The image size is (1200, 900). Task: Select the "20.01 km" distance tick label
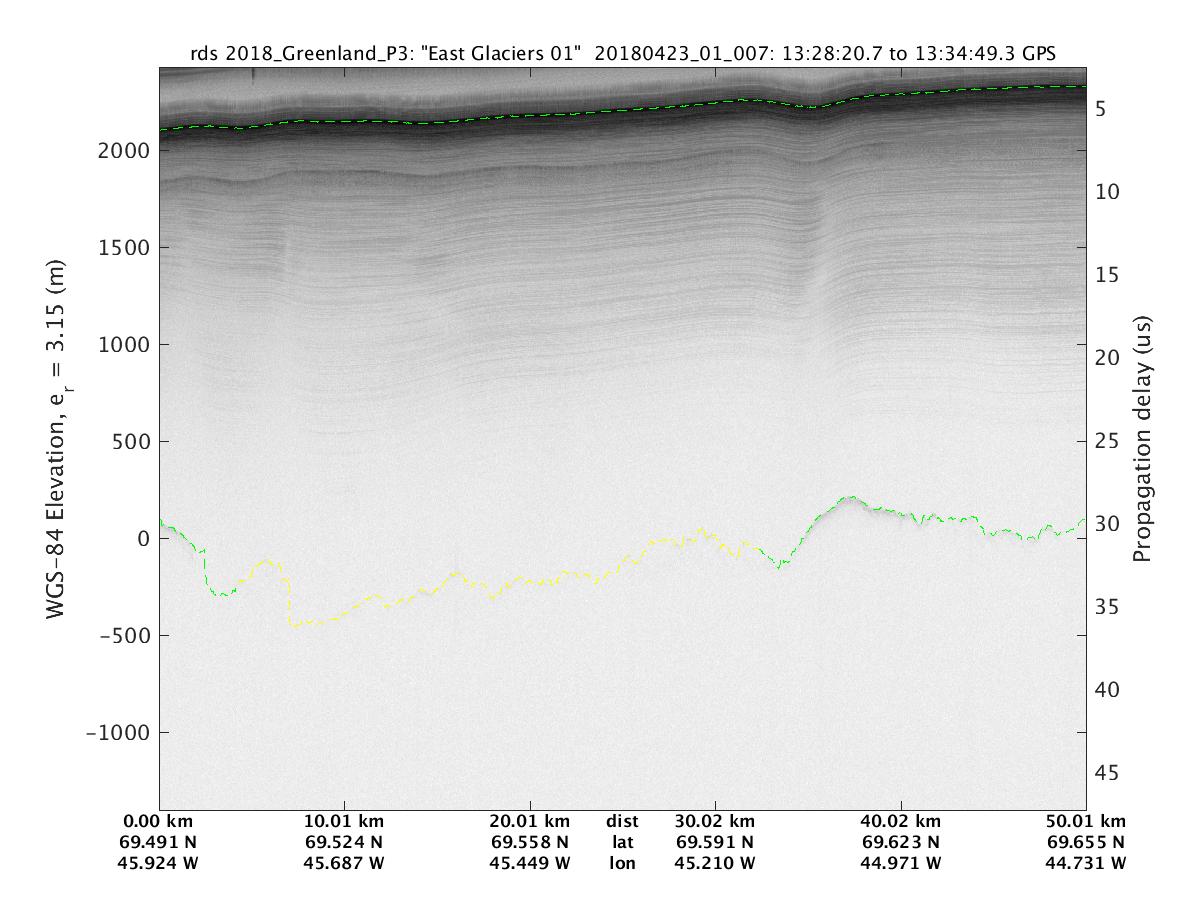tap(530, 822)
